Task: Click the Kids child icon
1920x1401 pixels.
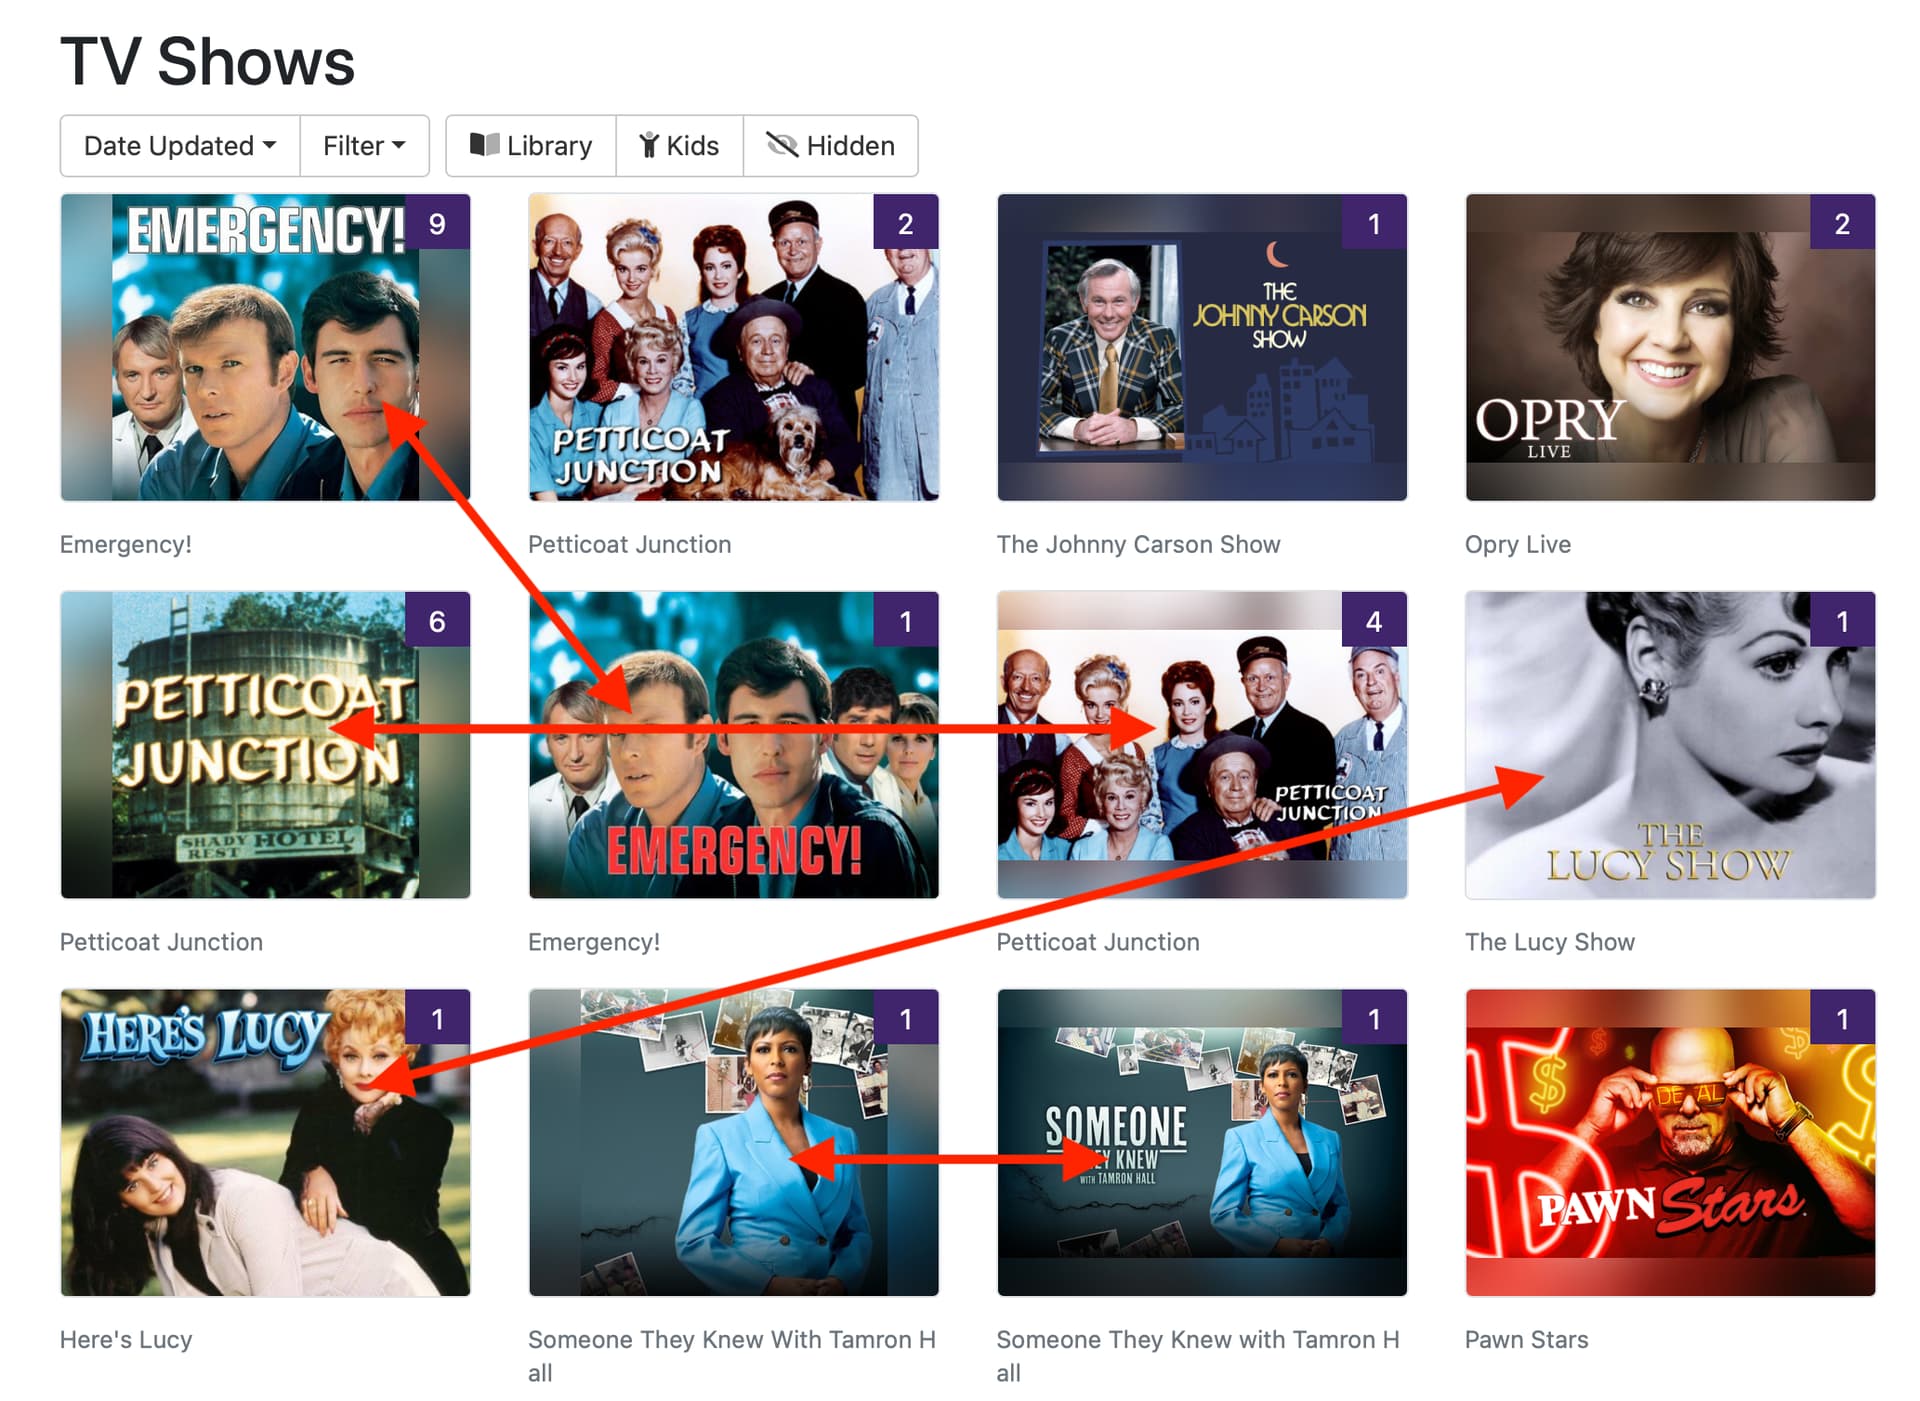Action: [649, 145]
